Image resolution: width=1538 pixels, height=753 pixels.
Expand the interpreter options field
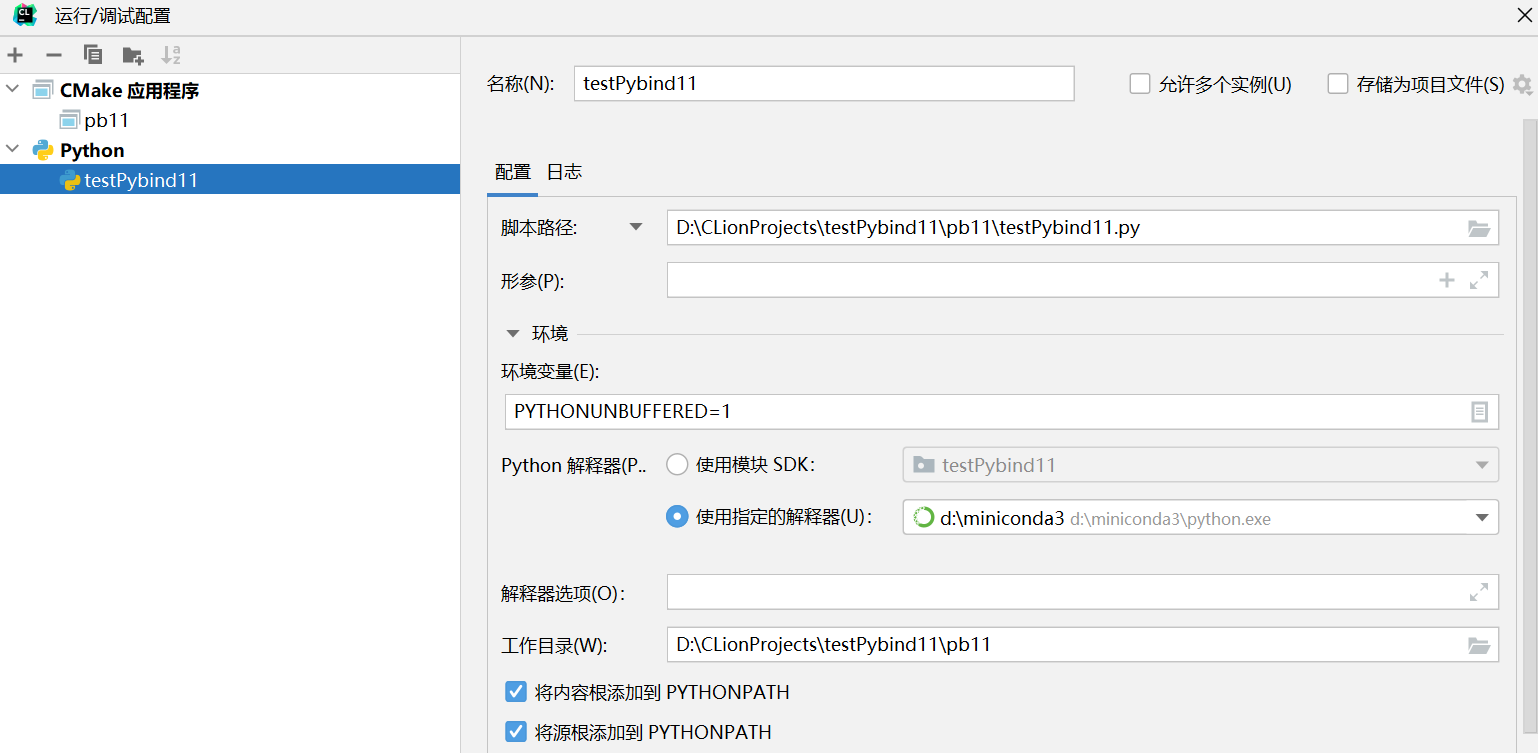click(x=1479, y=592)
